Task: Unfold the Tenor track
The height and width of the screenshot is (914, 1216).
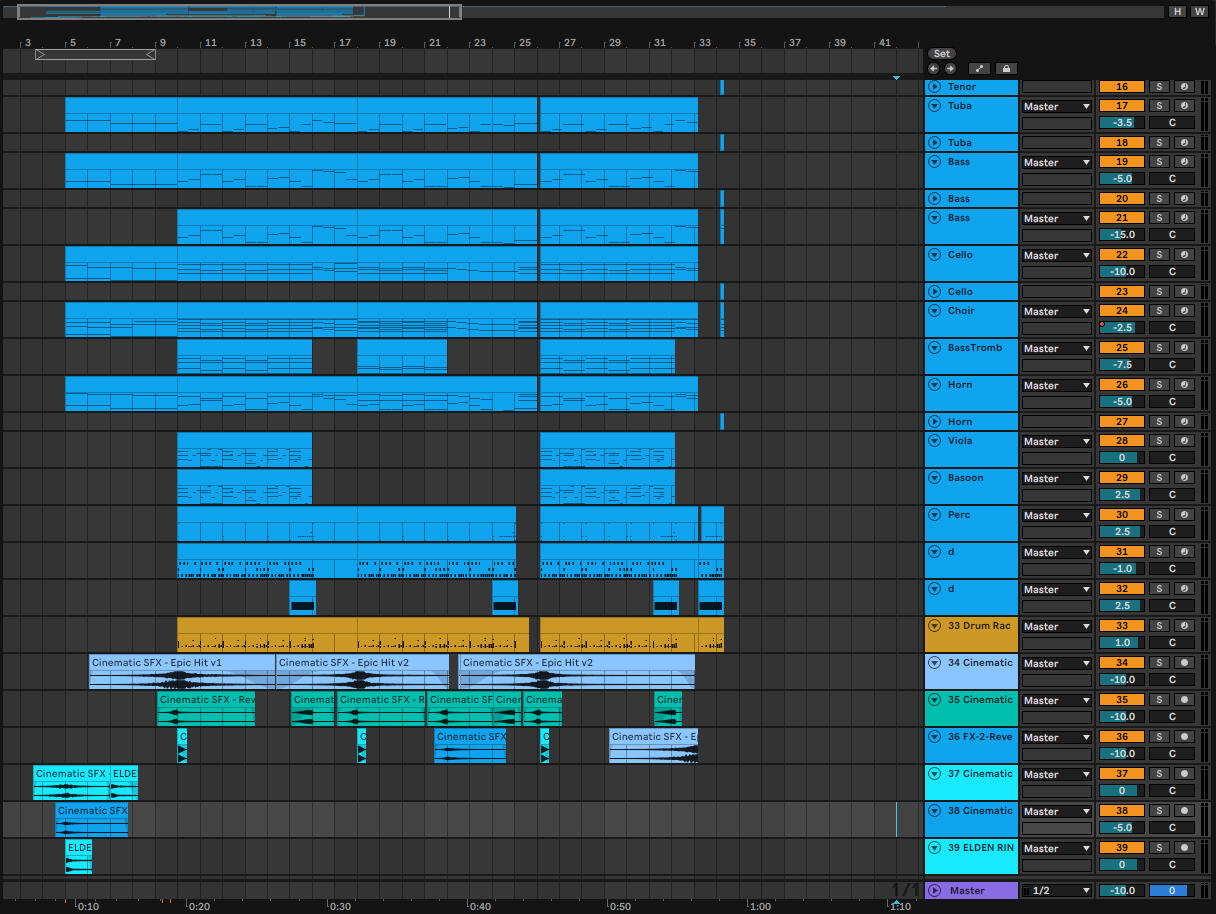Action: (x=935, y=87)
